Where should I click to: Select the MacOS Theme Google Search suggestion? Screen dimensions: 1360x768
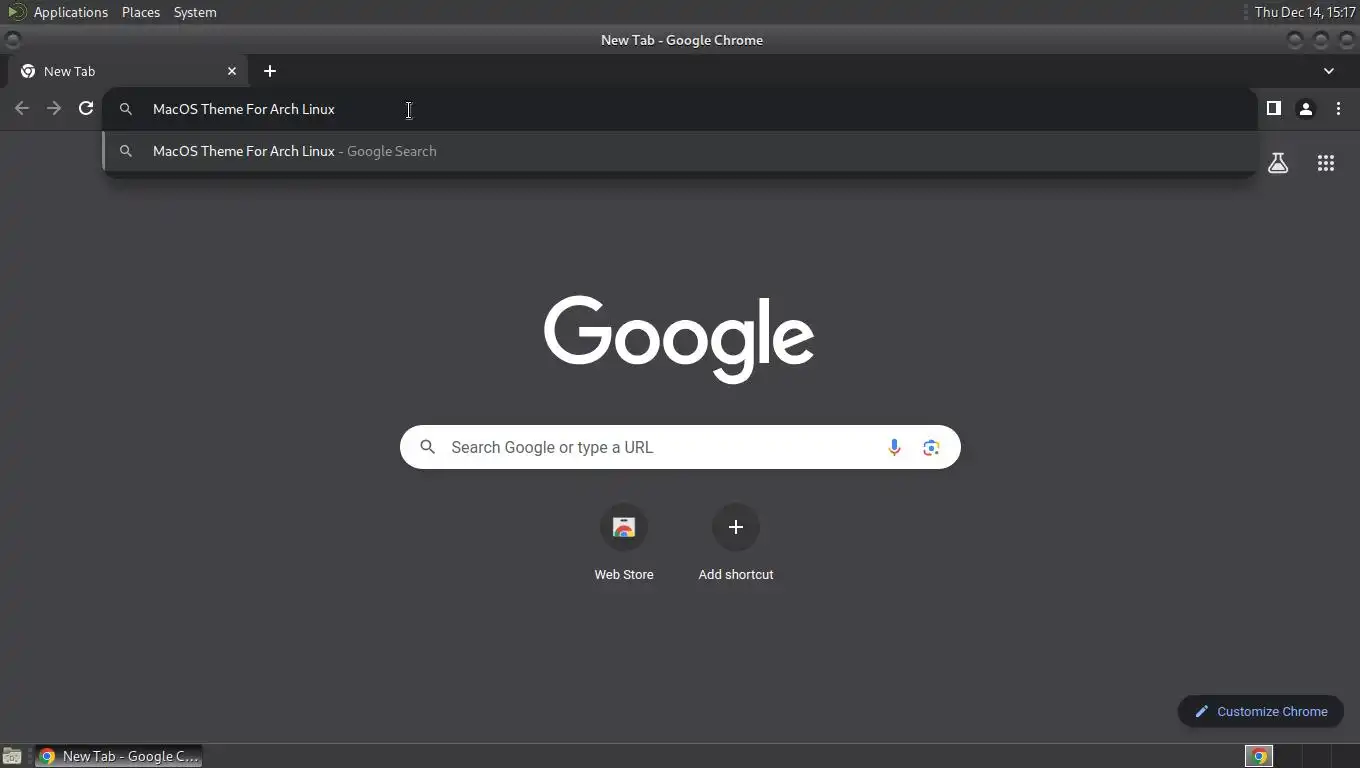pos(680,151)
